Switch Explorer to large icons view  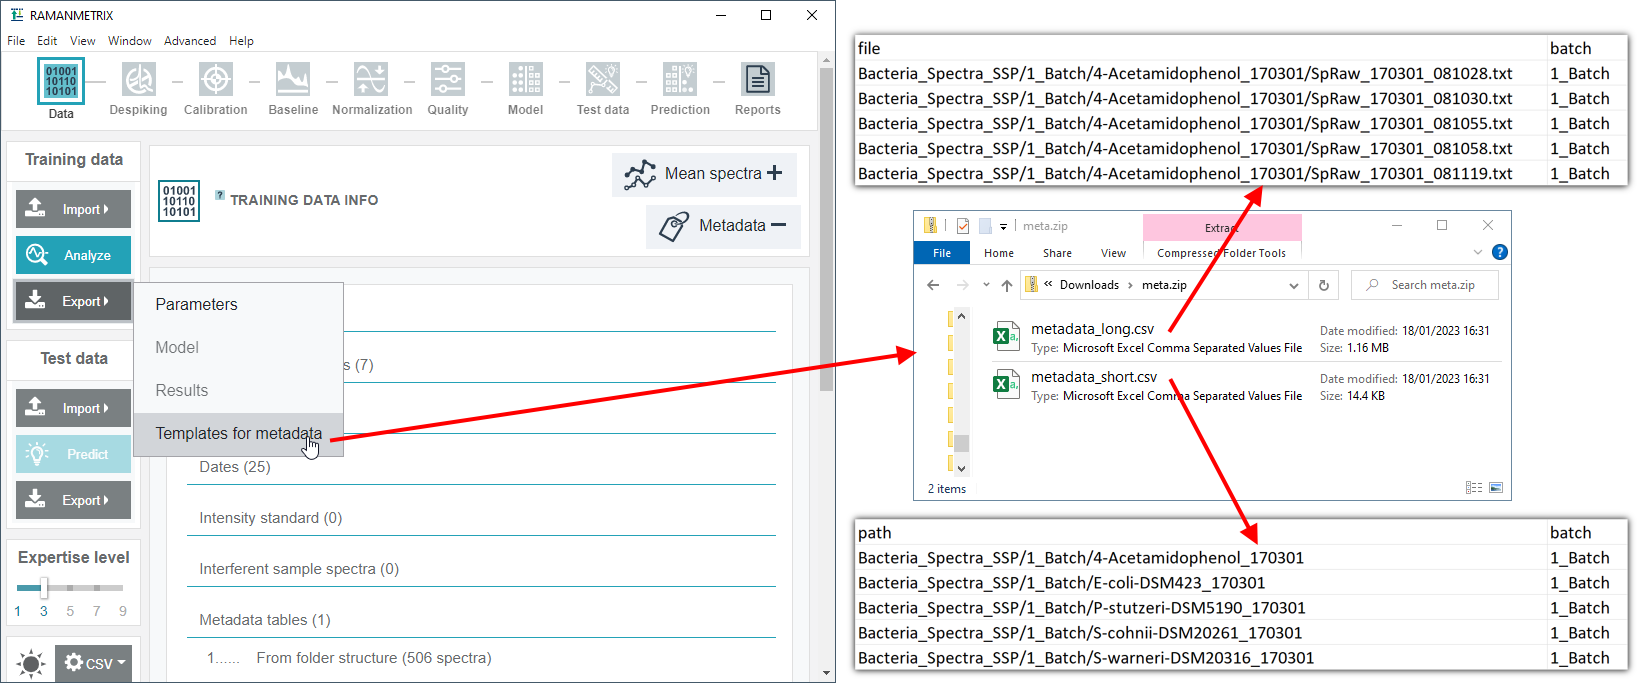[1496, 488]
